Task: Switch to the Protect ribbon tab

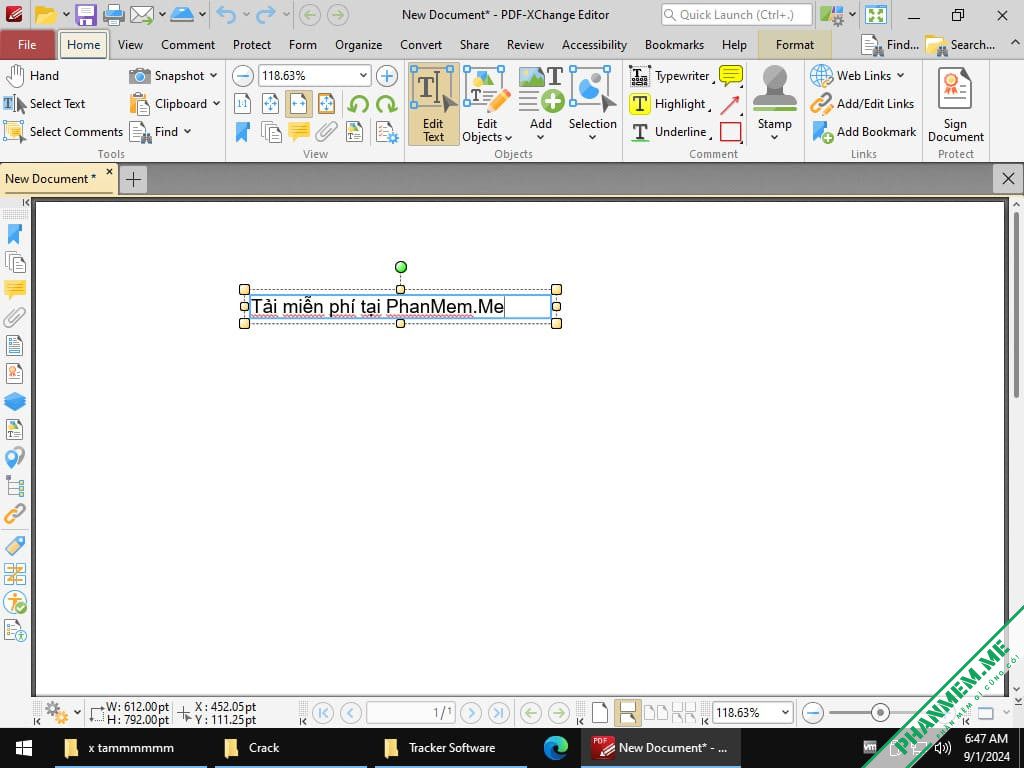Action: pos(251,44)
